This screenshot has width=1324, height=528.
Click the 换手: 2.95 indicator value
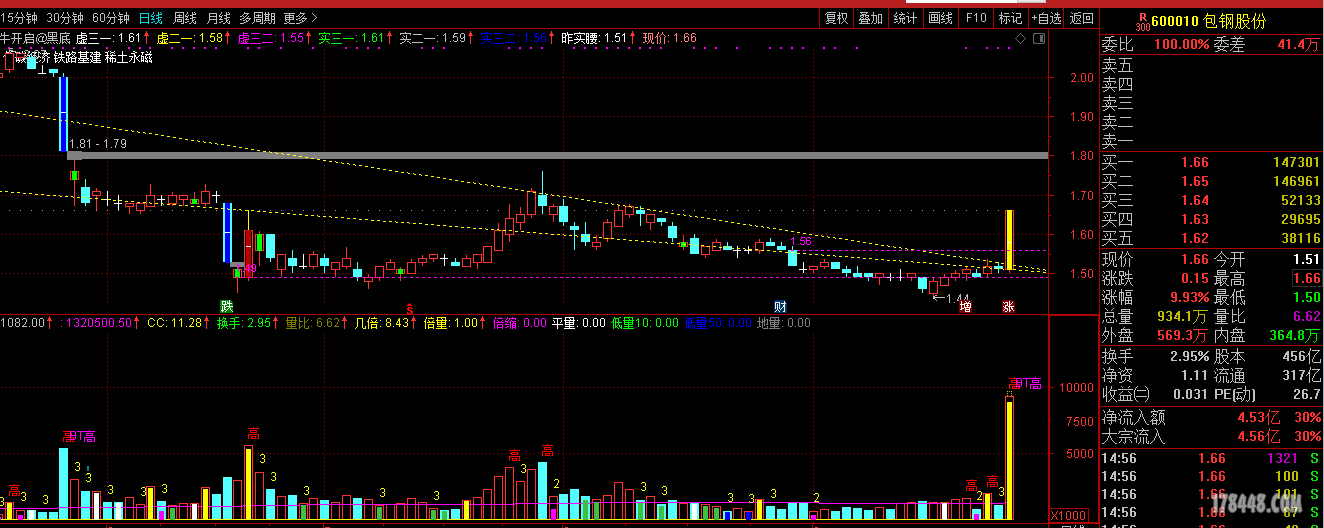[244, 323]
